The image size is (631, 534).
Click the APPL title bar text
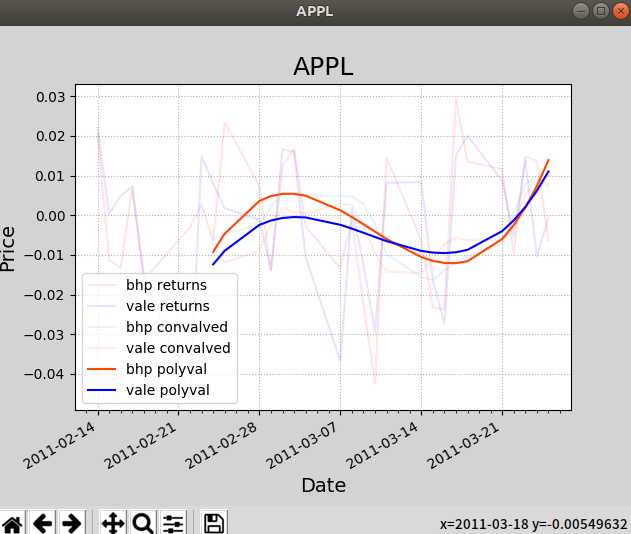(x=315, y=11)
